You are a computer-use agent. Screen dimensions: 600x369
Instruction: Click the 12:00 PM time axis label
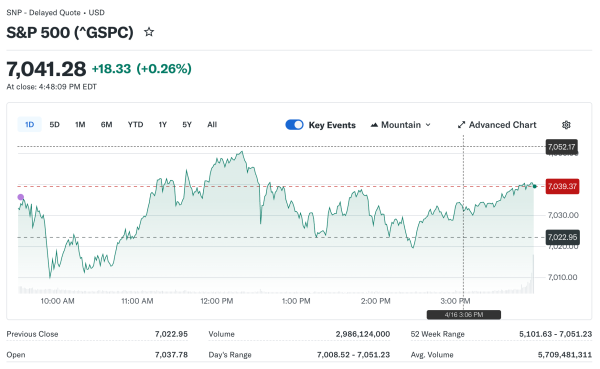click(217, 301)
